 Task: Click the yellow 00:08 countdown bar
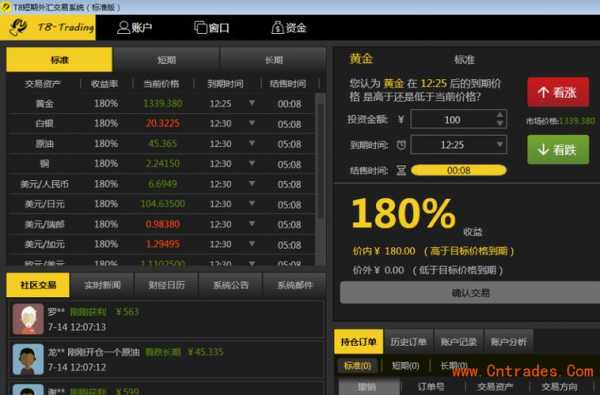click(459, 170)
